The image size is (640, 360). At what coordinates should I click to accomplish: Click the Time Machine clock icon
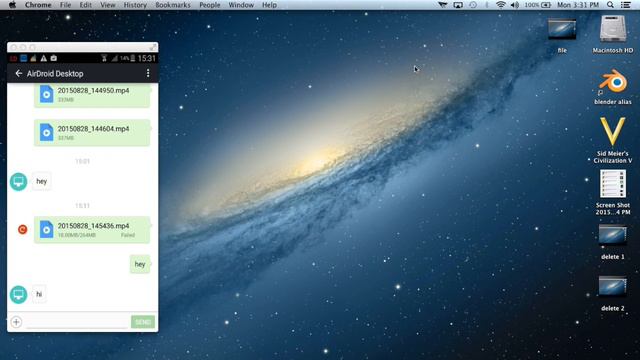pos(473,5)
